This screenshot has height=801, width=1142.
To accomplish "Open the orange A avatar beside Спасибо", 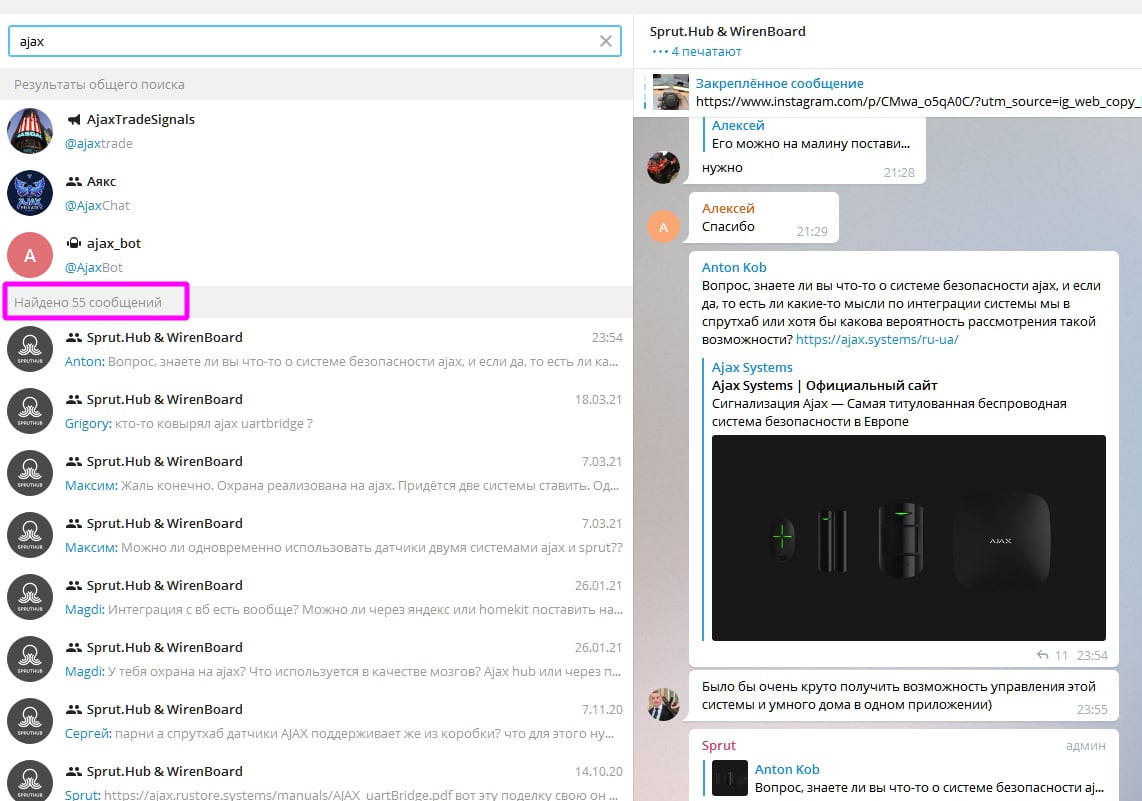I will 663,226.
